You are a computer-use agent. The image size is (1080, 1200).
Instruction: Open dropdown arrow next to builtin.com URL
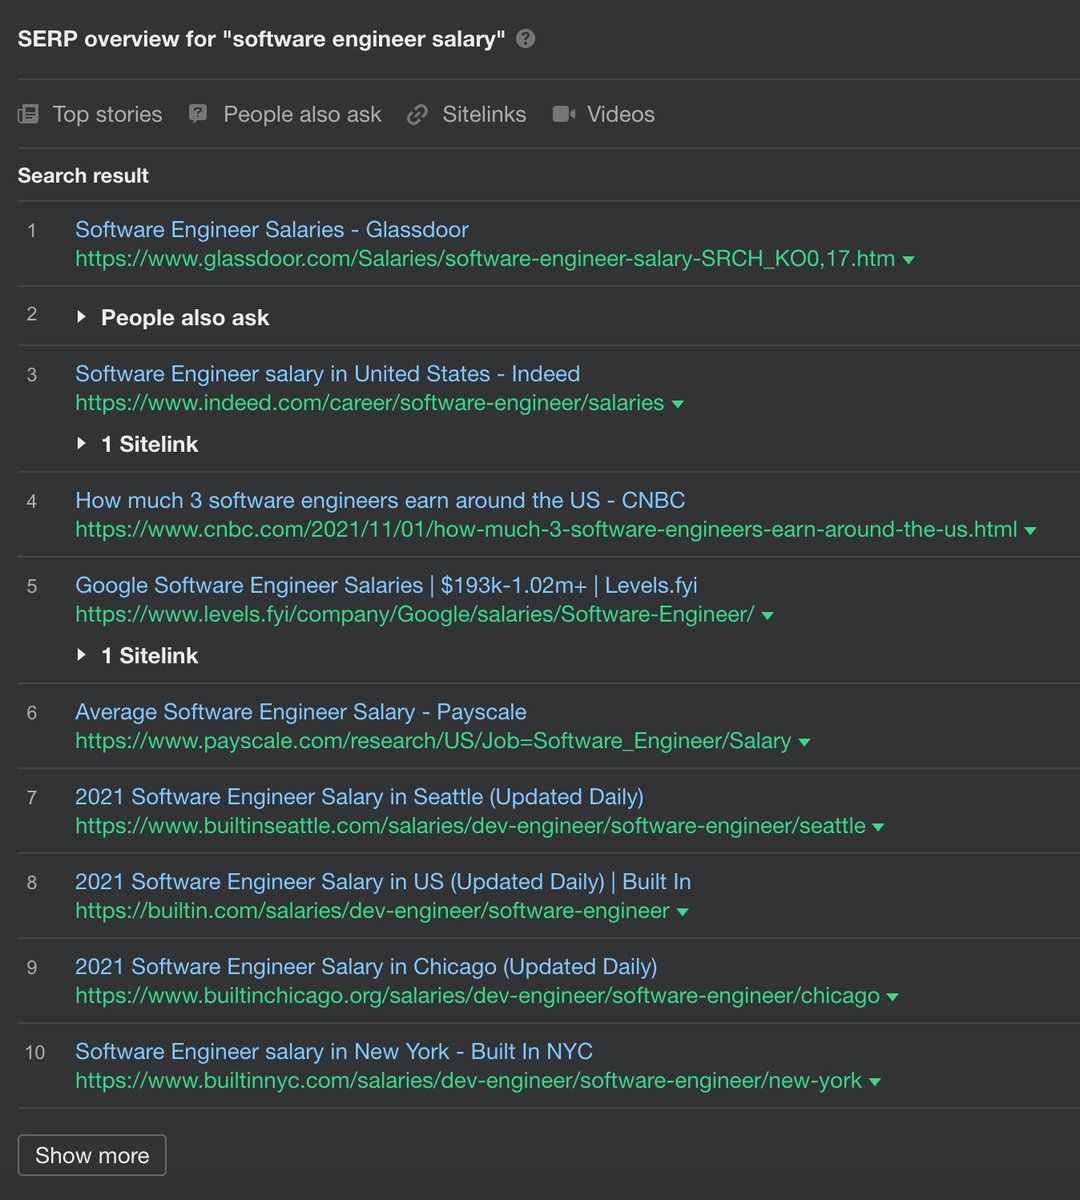tap(682, 913)
